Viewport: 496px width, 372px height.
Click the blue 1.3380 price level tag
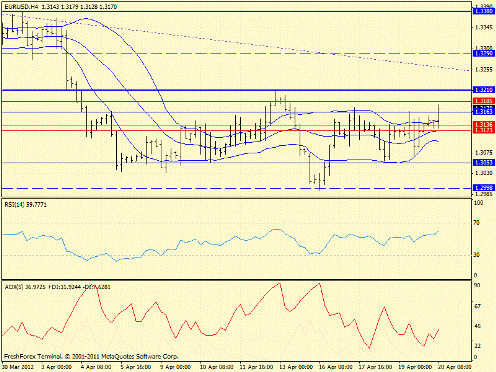484,11
